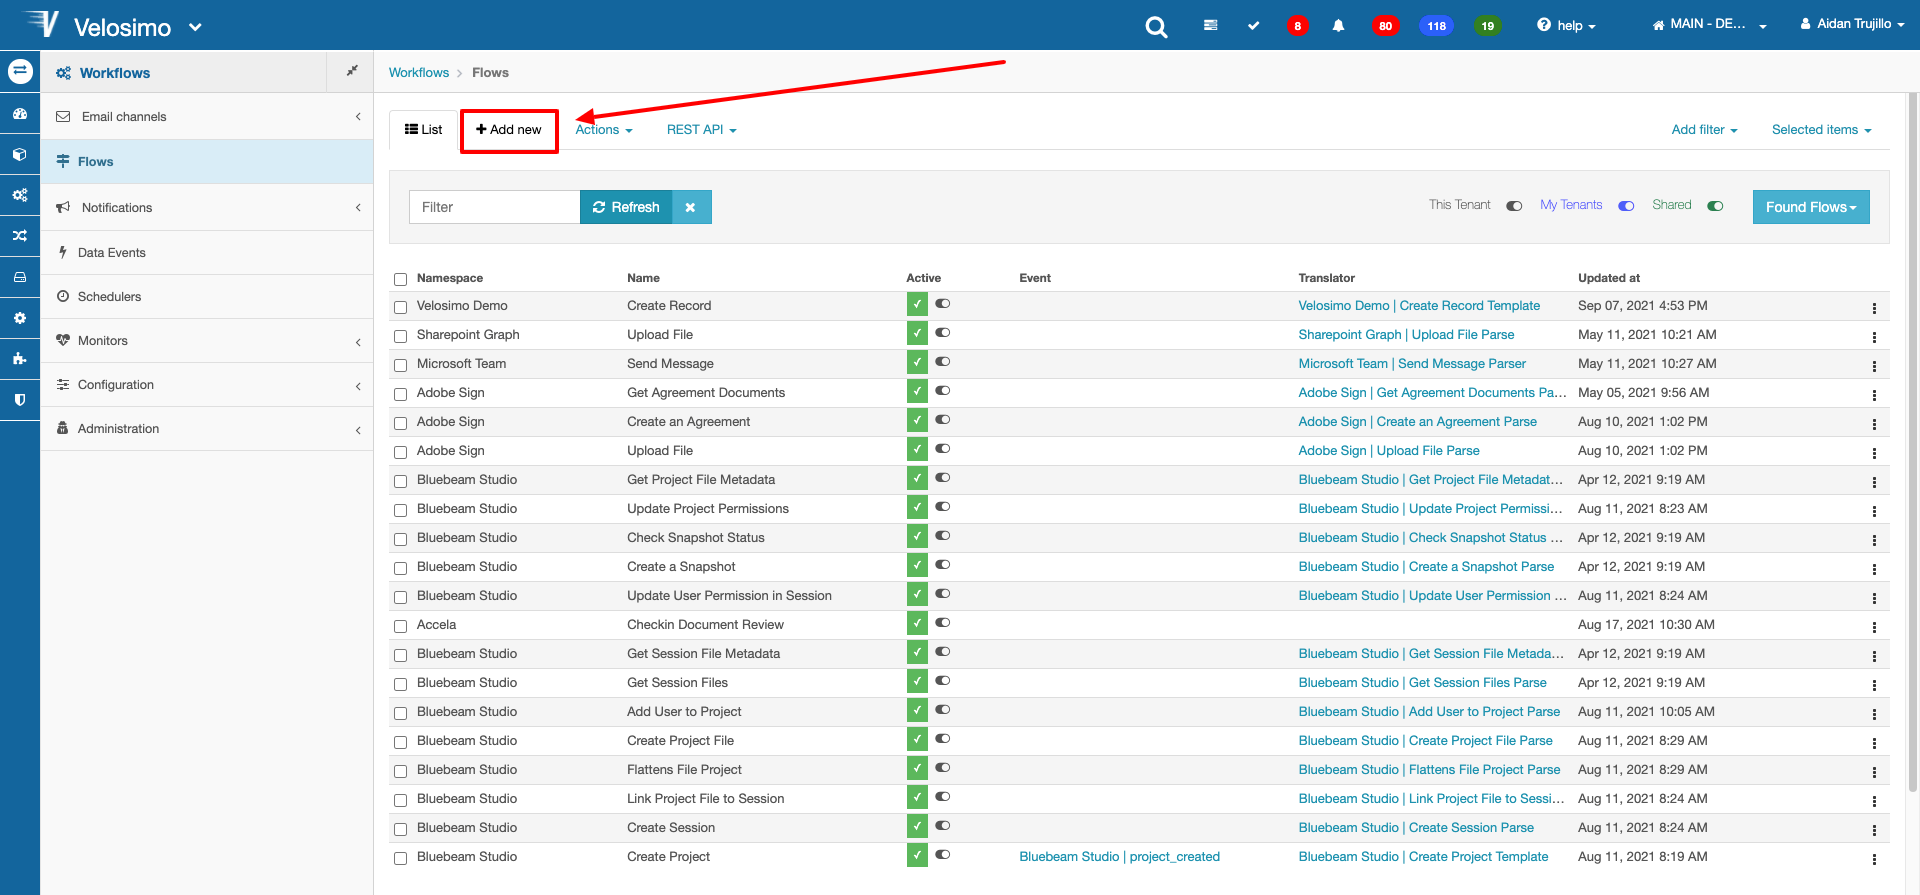Screen dimensions: 1920x895
Task: Toggle the This Tenant switch
Action: coord(1514,206)
